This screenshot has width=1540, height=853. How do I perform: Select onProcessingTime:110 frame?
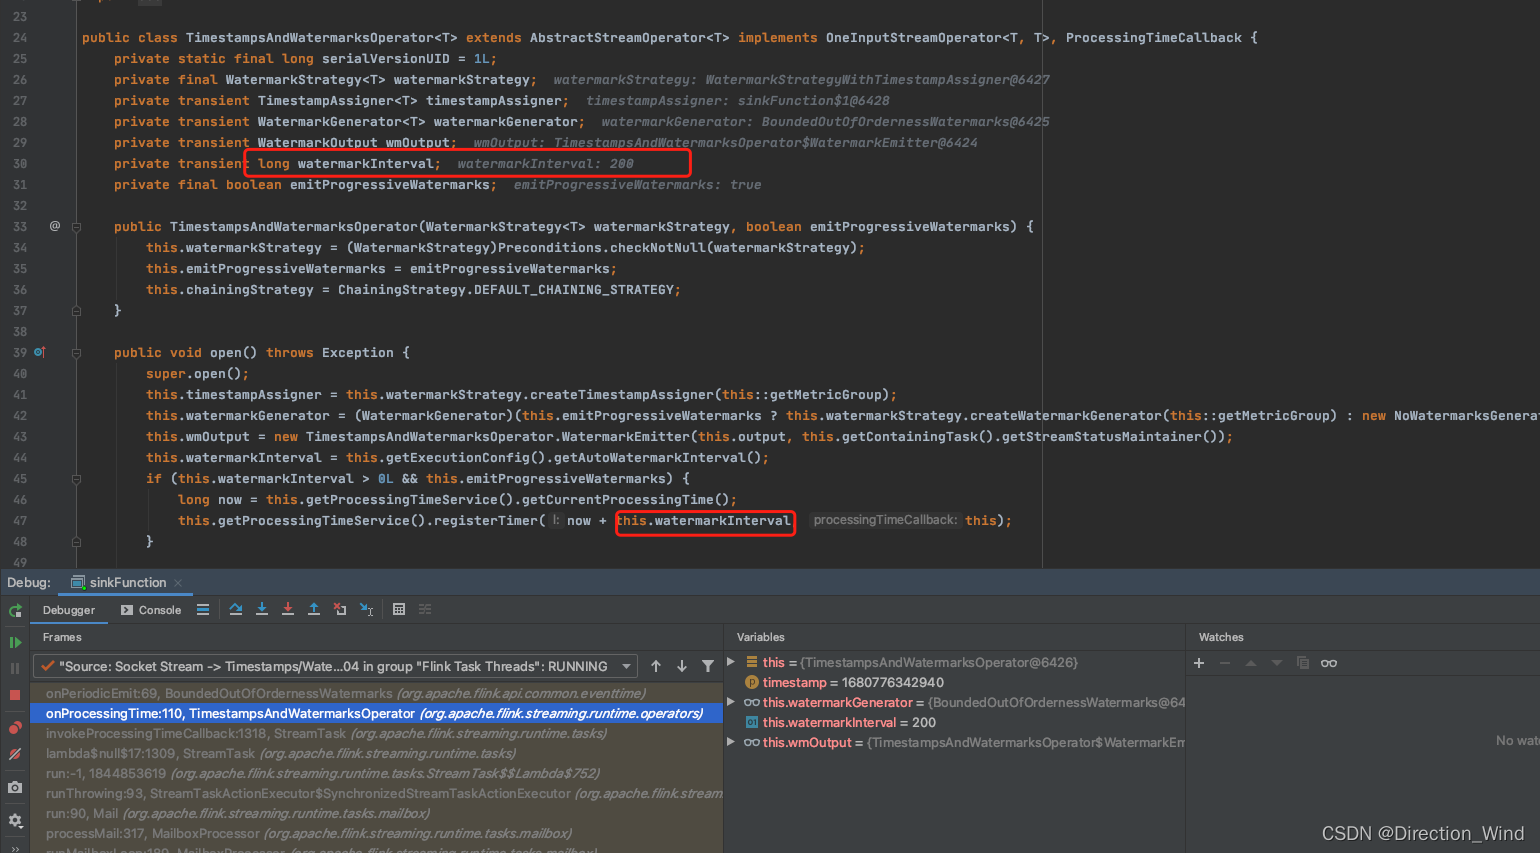[377, 713]
